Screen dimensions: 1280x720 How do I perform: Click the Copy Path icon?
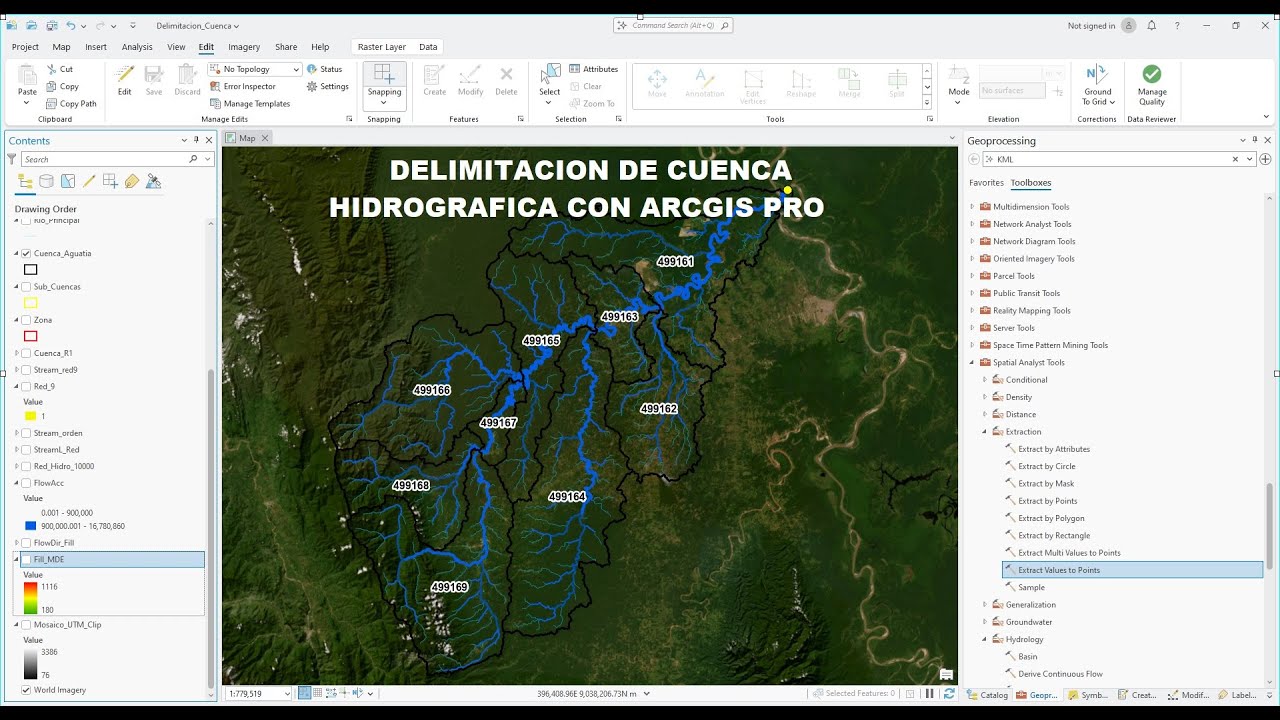[52, 103]
